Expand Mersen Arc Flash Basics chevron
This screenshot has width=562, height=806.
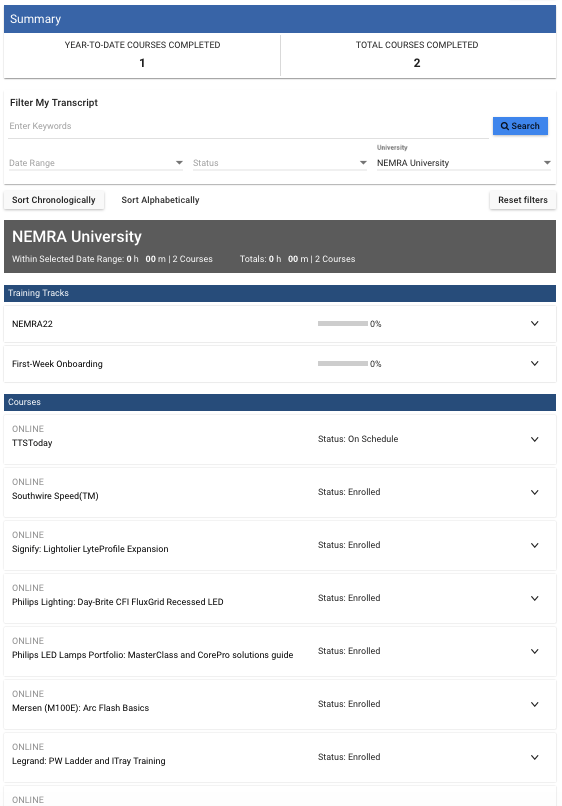point(534,704)
